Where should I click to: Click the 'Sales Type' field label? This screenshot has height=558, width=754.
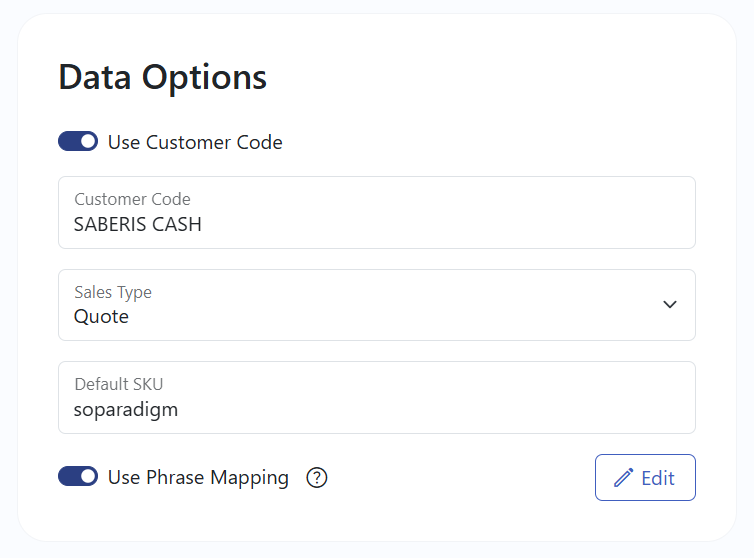(x=113, y=292)
